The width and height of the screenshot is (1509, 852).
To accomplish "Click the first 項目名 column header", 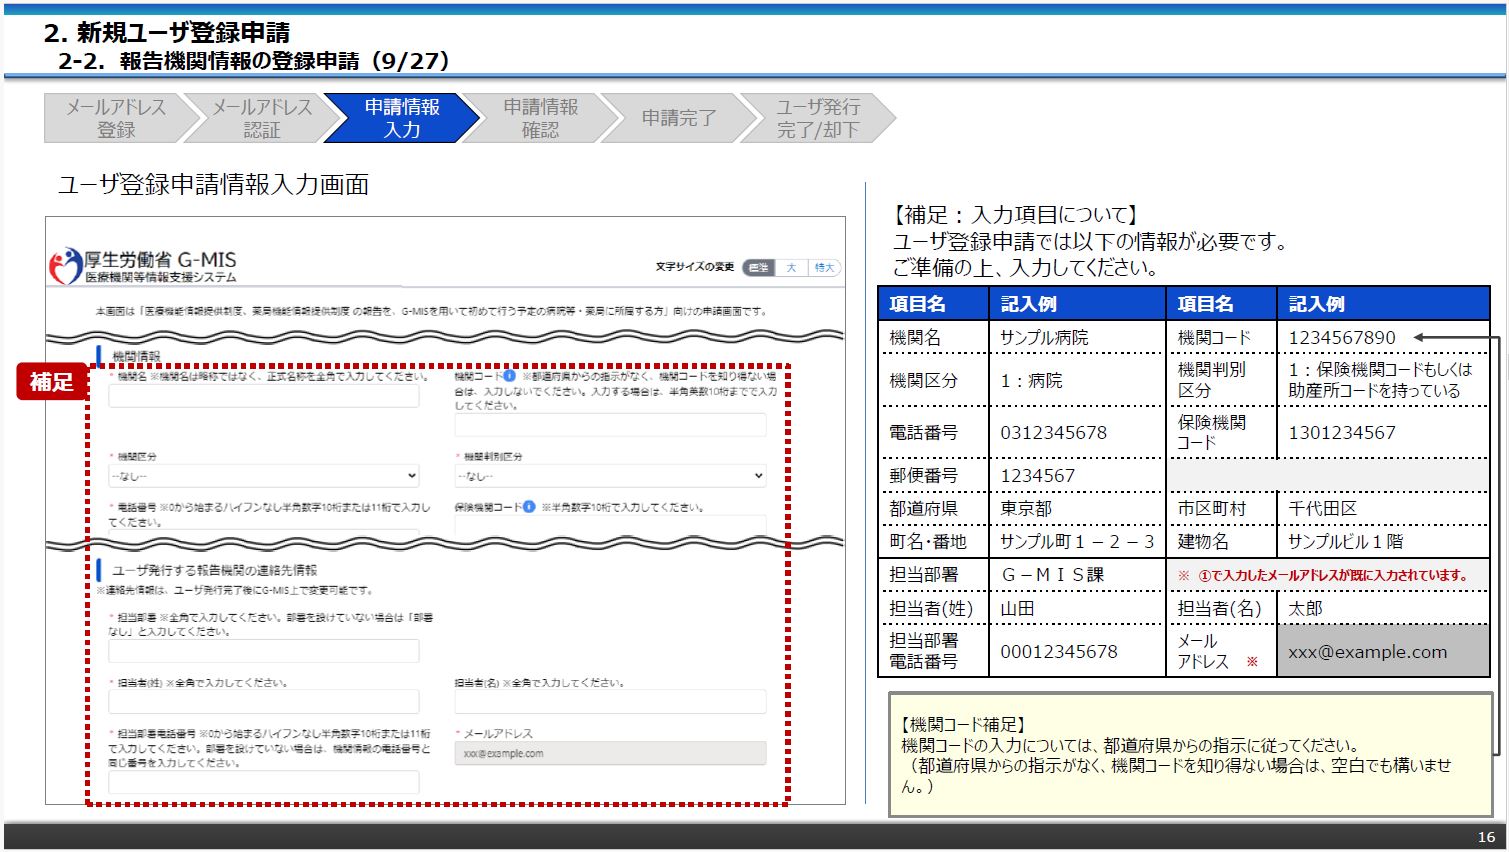I will coord(933,304).
